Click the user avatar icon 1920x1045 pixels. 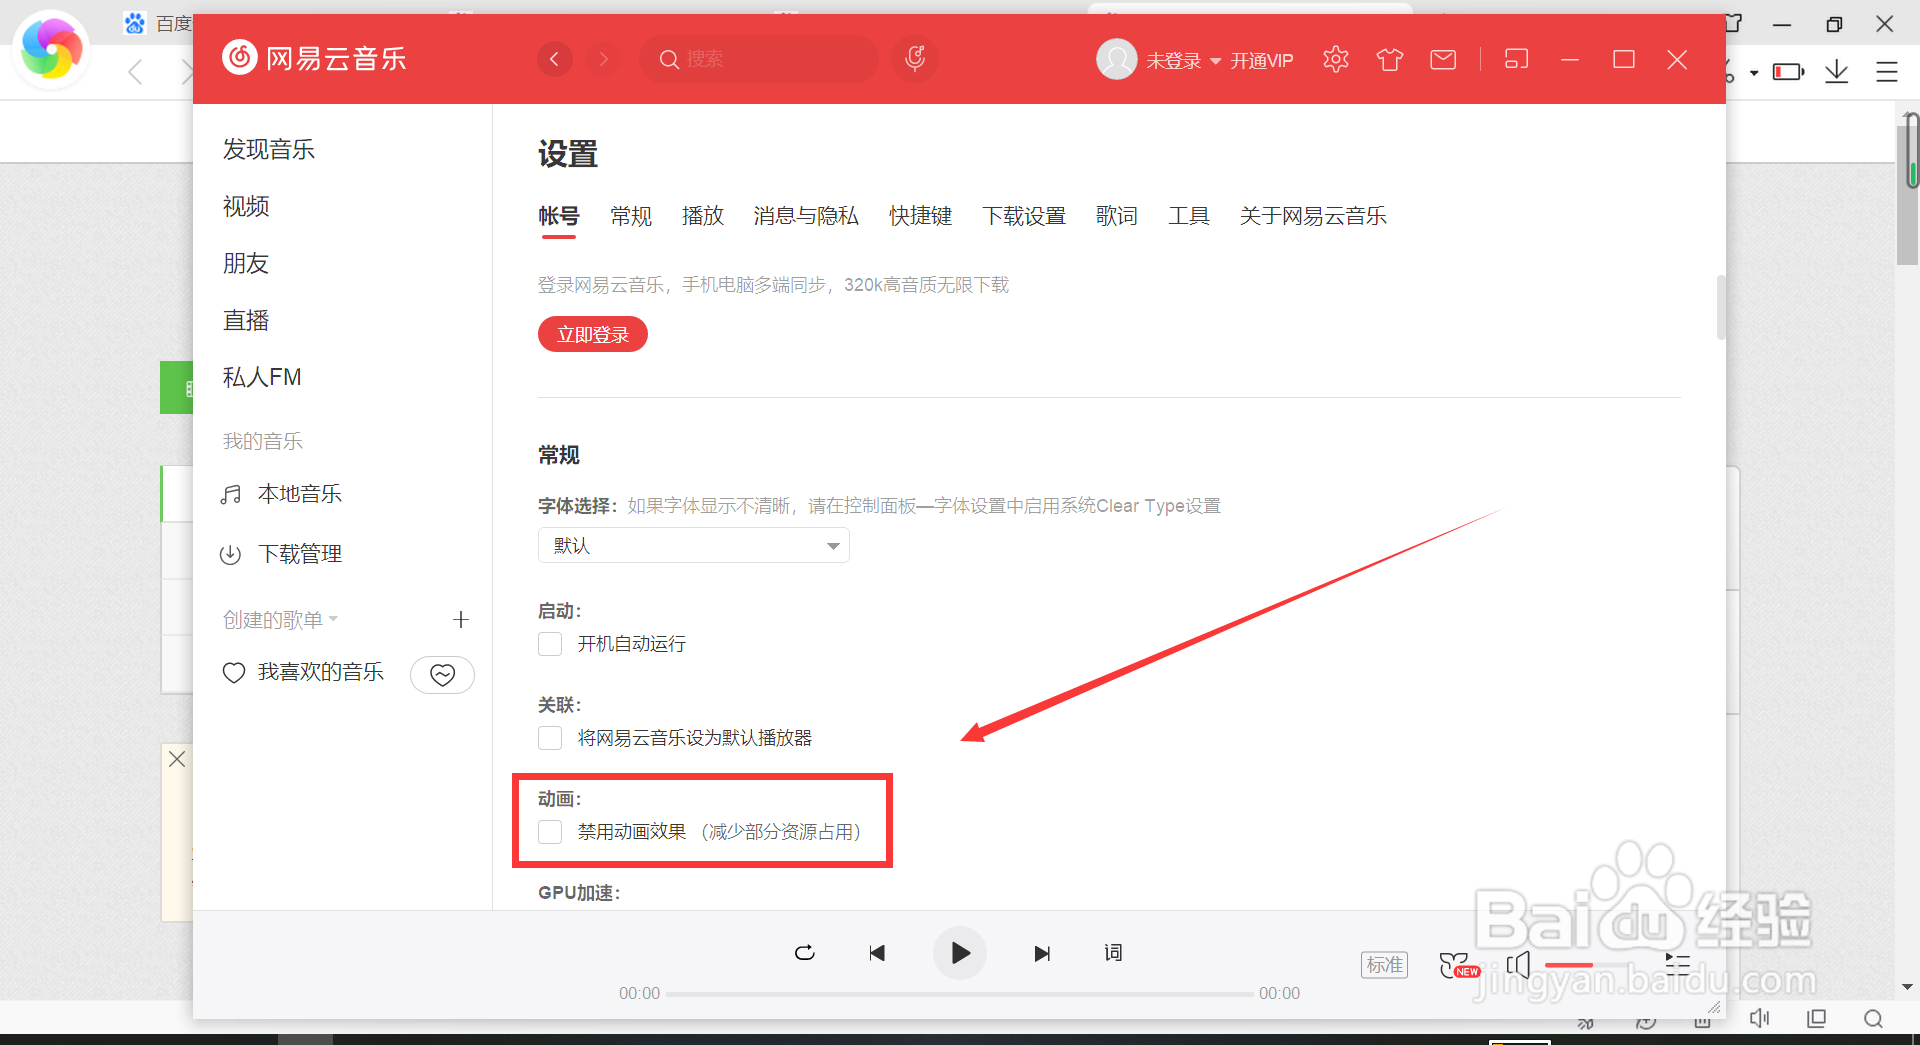1117,59
